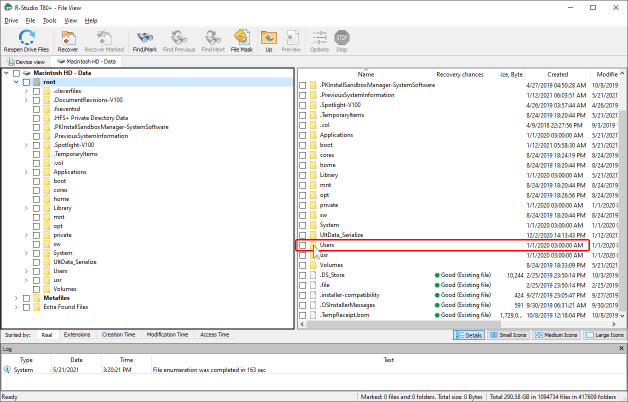Switch to the Device view tab
Image resolution: width=628 pixels, height=402 pixels.
26,62
